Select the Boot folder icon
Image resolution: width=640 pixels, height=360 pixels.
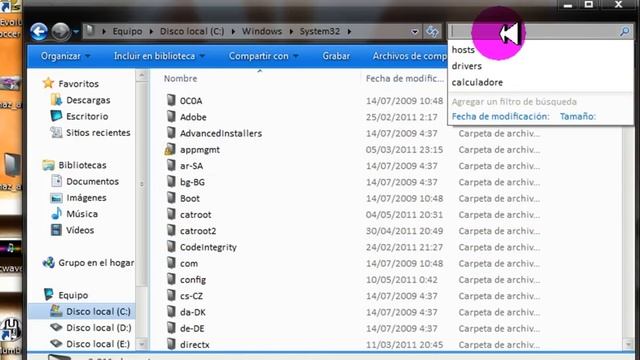pyautogui.click(x=171, y=198)
